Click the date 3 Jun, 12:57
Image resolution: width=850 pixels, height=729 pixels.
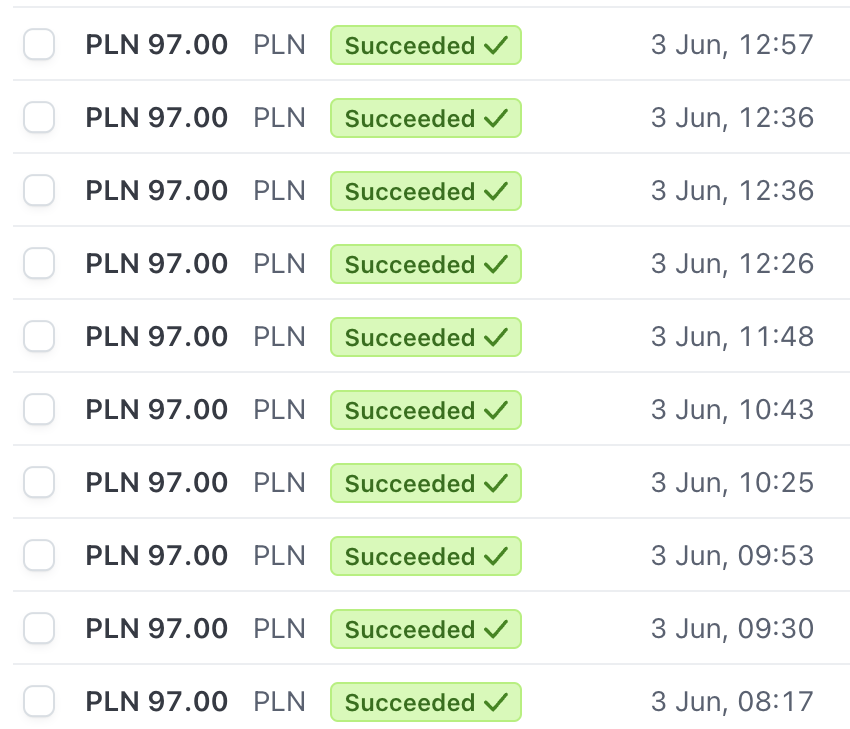tap(732, 45)
